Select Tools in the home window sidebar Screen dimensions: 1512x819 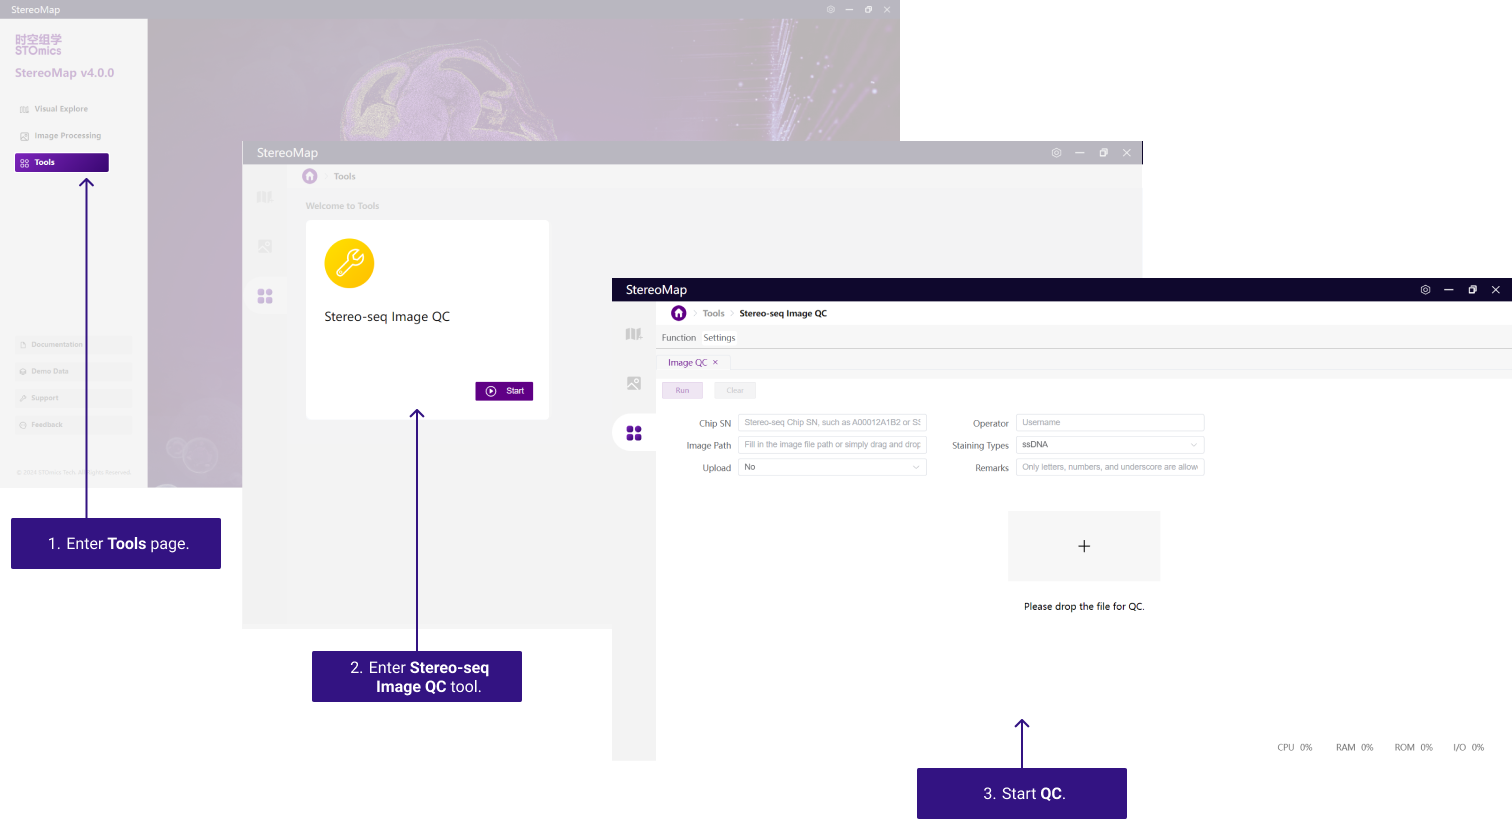pos(62,162)
